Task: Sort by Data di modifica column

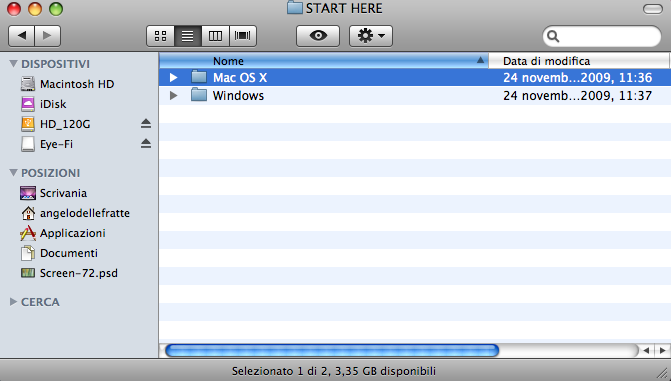Action: pos(579,61)
